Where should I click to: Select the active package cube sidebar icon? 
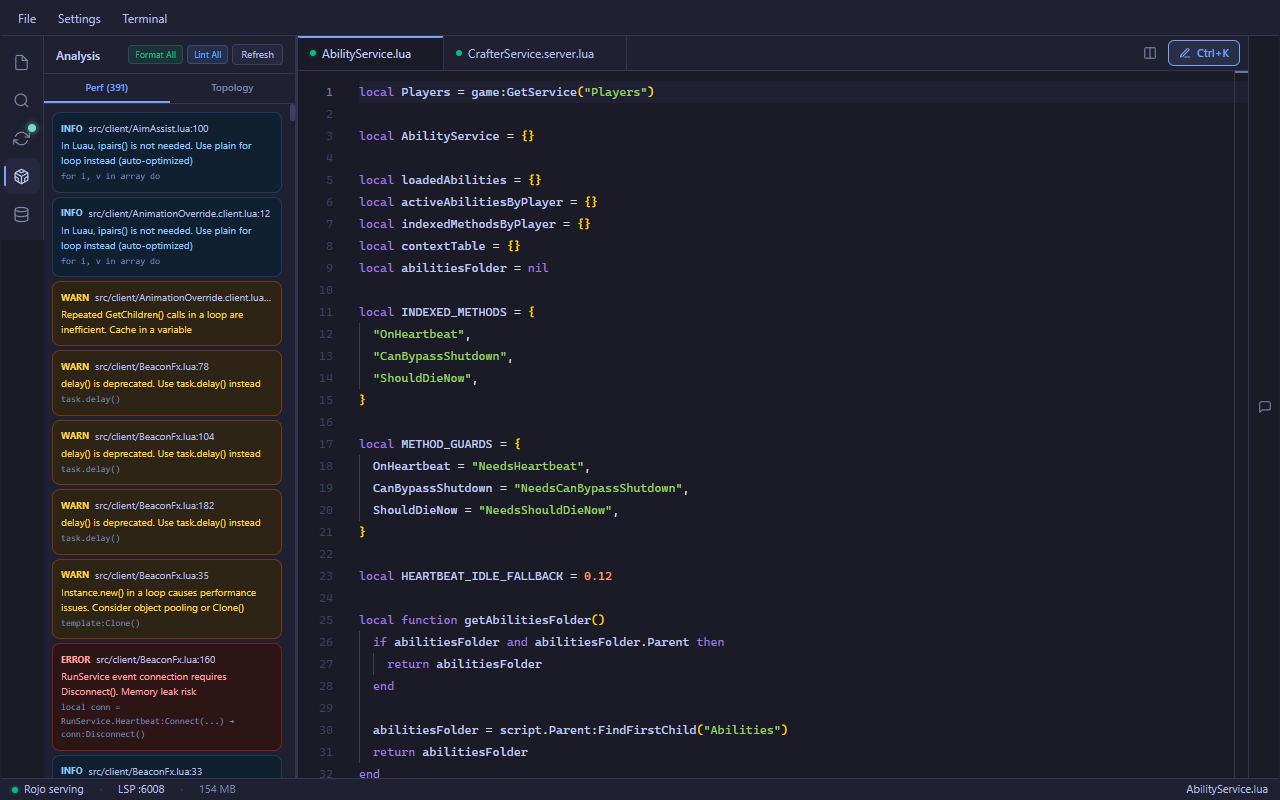(x=21, y=176)
